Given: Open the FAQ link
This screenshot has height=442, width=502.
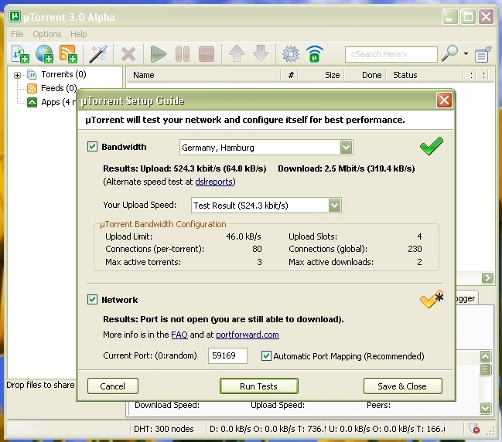Looking at the screenshot, I should tap(179, 335).
